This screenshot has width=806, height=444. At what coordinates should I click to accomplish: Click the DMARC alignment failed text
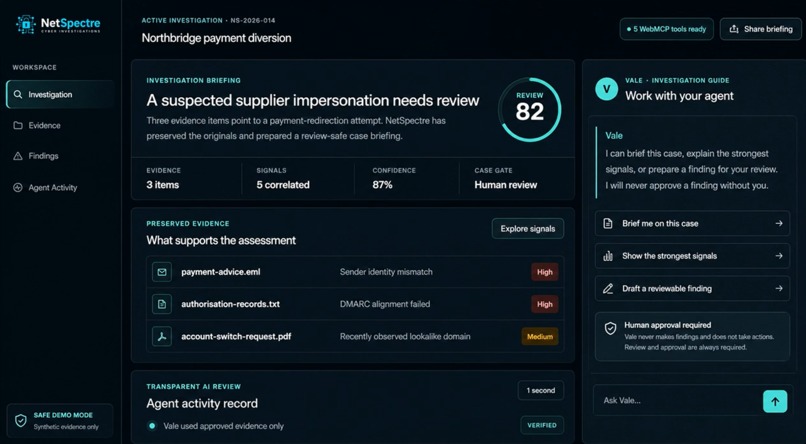click(385, 304)
